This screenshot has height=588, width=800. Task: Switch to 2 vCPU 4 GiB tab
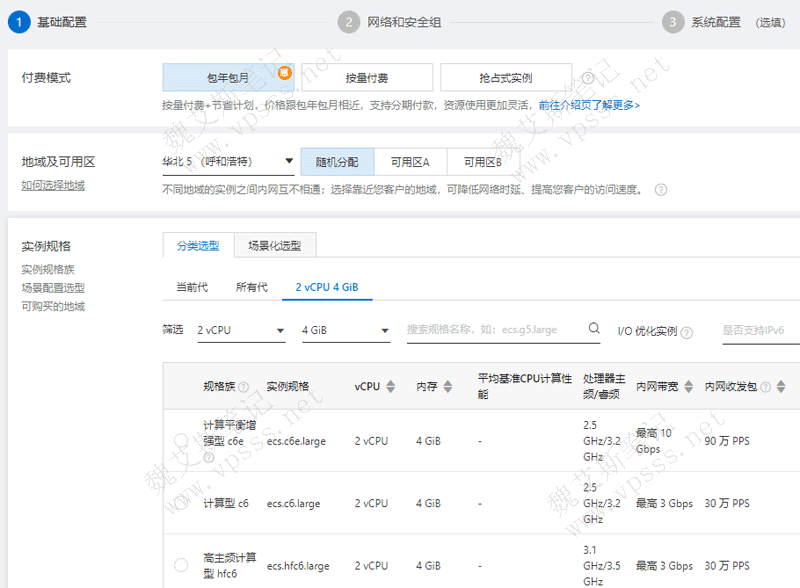pos(327,287)
